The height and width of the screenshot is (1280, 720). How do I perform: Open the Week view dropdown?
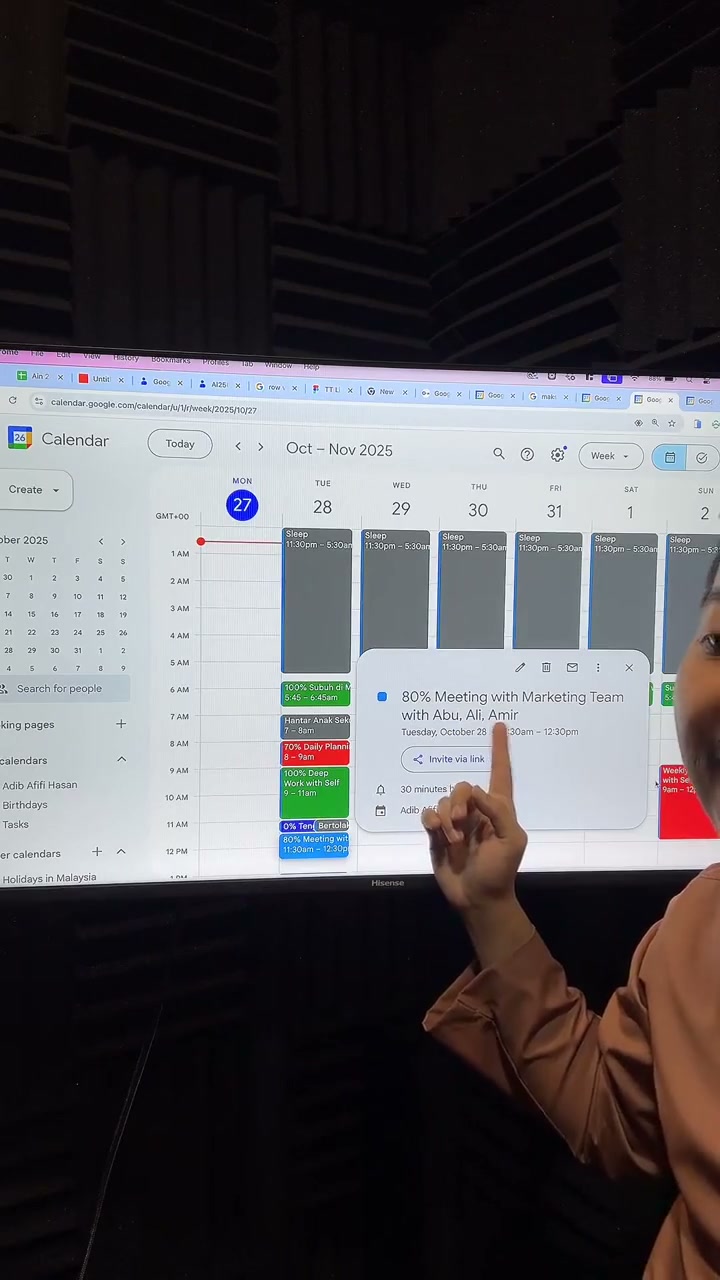(610, 456)
